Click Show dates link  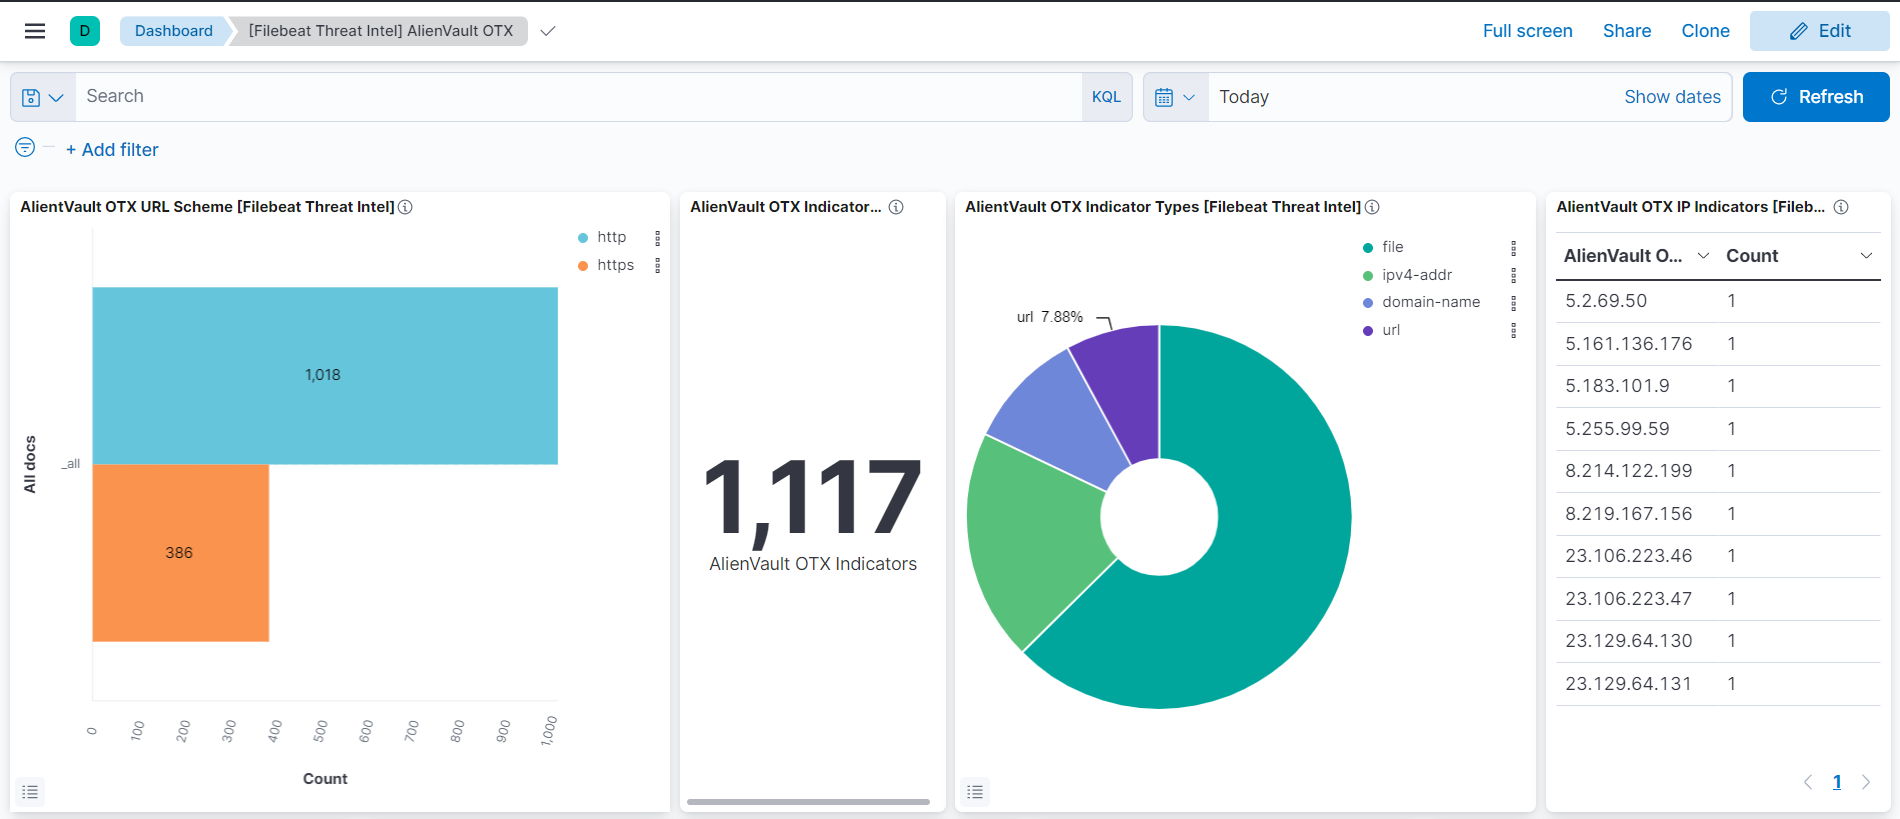pos(1672,97)
